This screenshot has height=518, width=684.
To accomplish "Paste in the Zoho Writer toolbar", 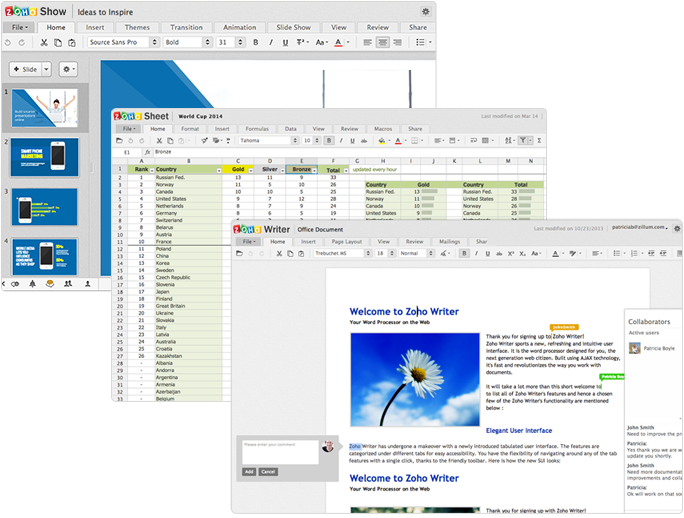I will (301, 254).
